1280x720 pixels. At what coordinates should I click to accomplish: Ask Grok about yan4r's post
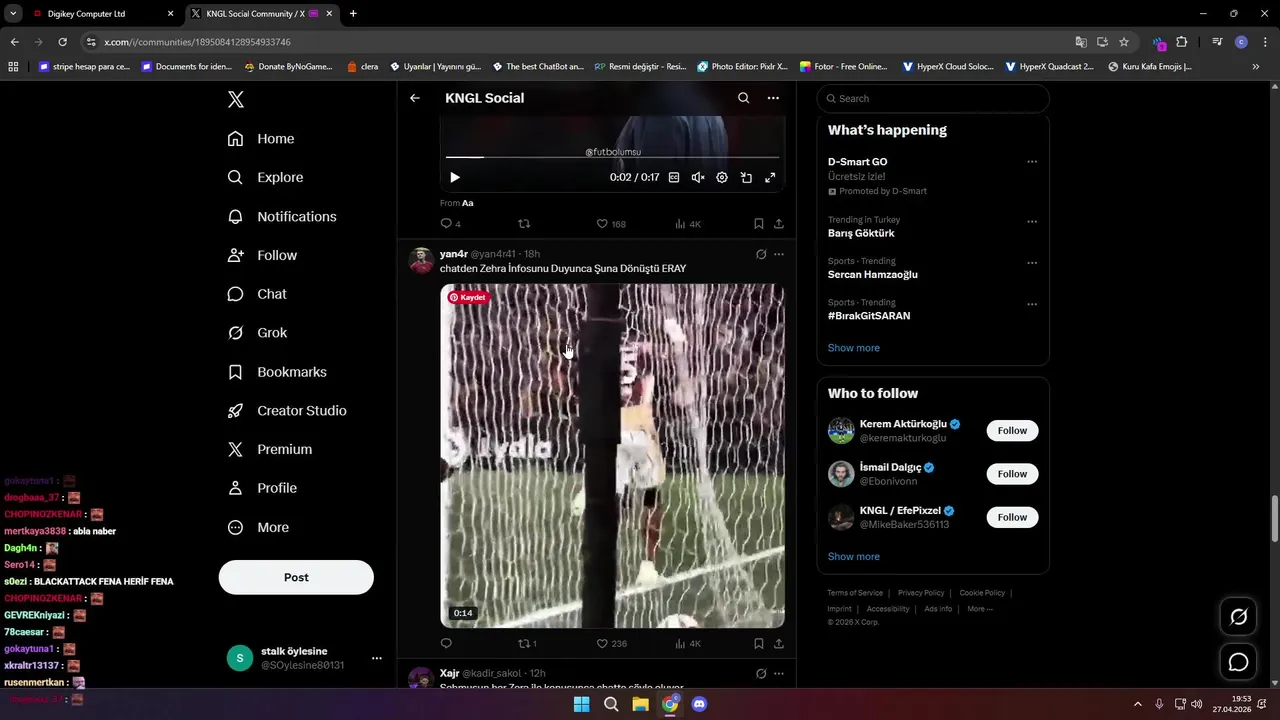pyautogui.click(x=761, y=254)
